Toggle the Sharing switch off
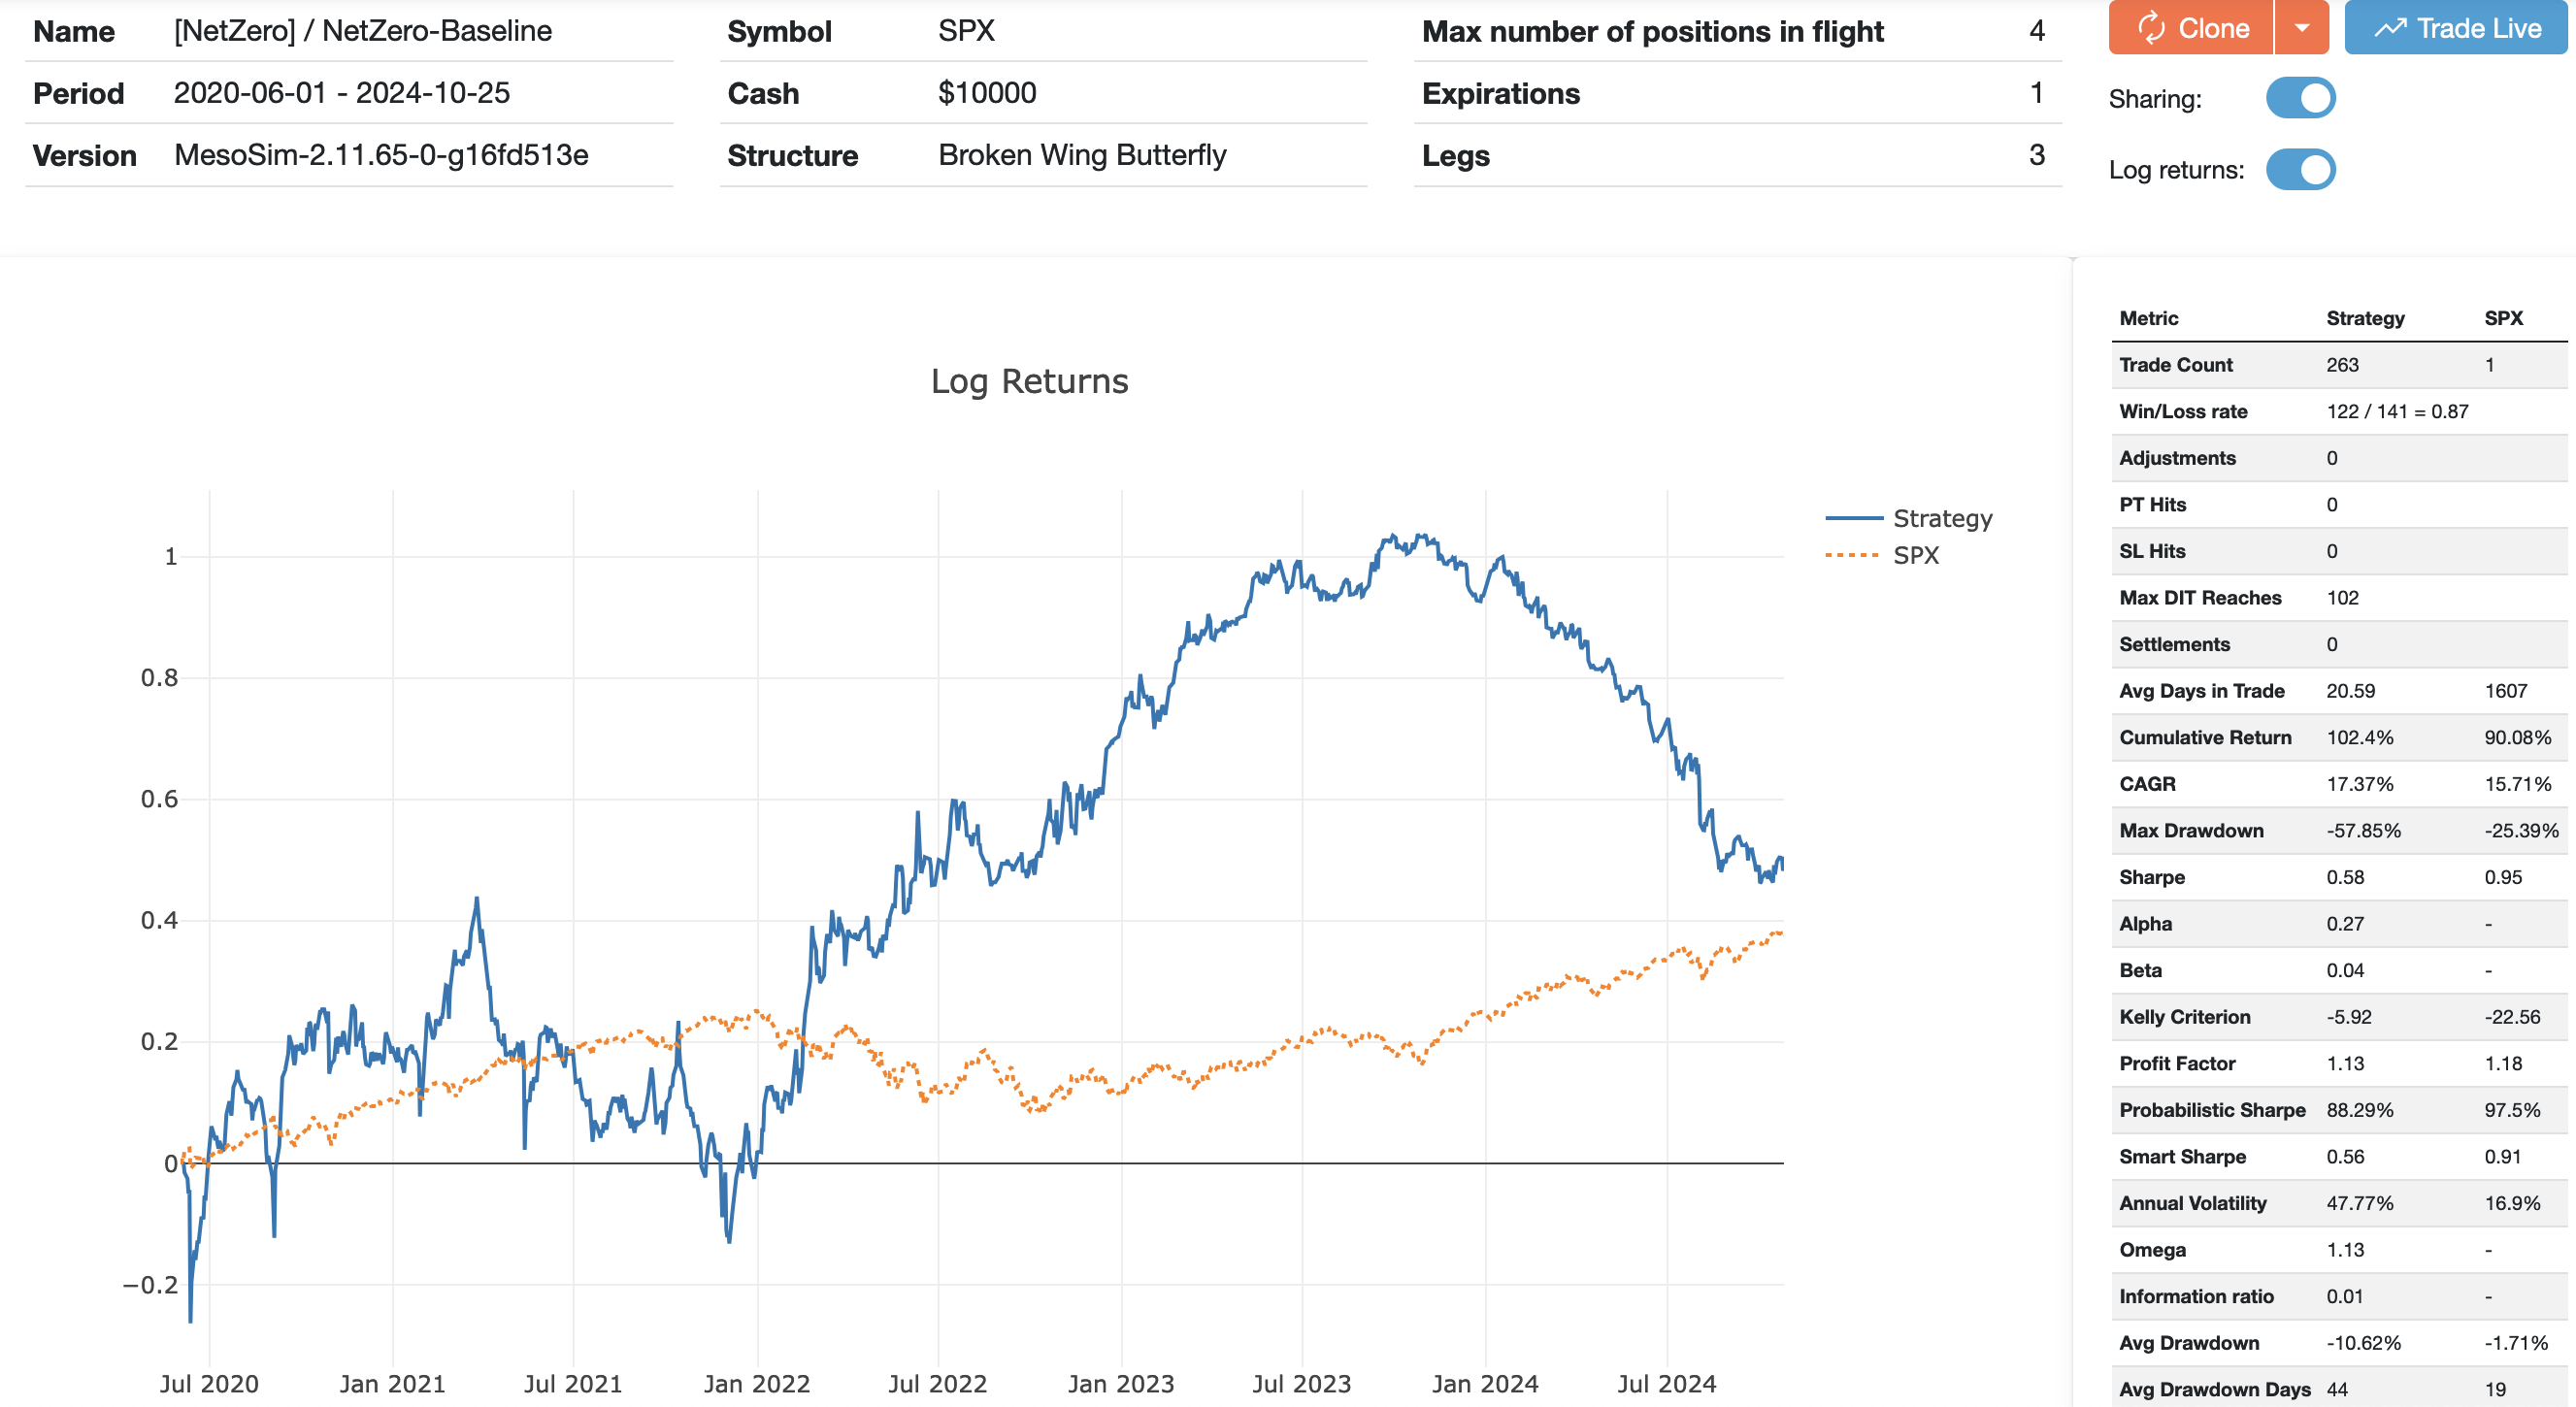 click(x=2300, y=98)
